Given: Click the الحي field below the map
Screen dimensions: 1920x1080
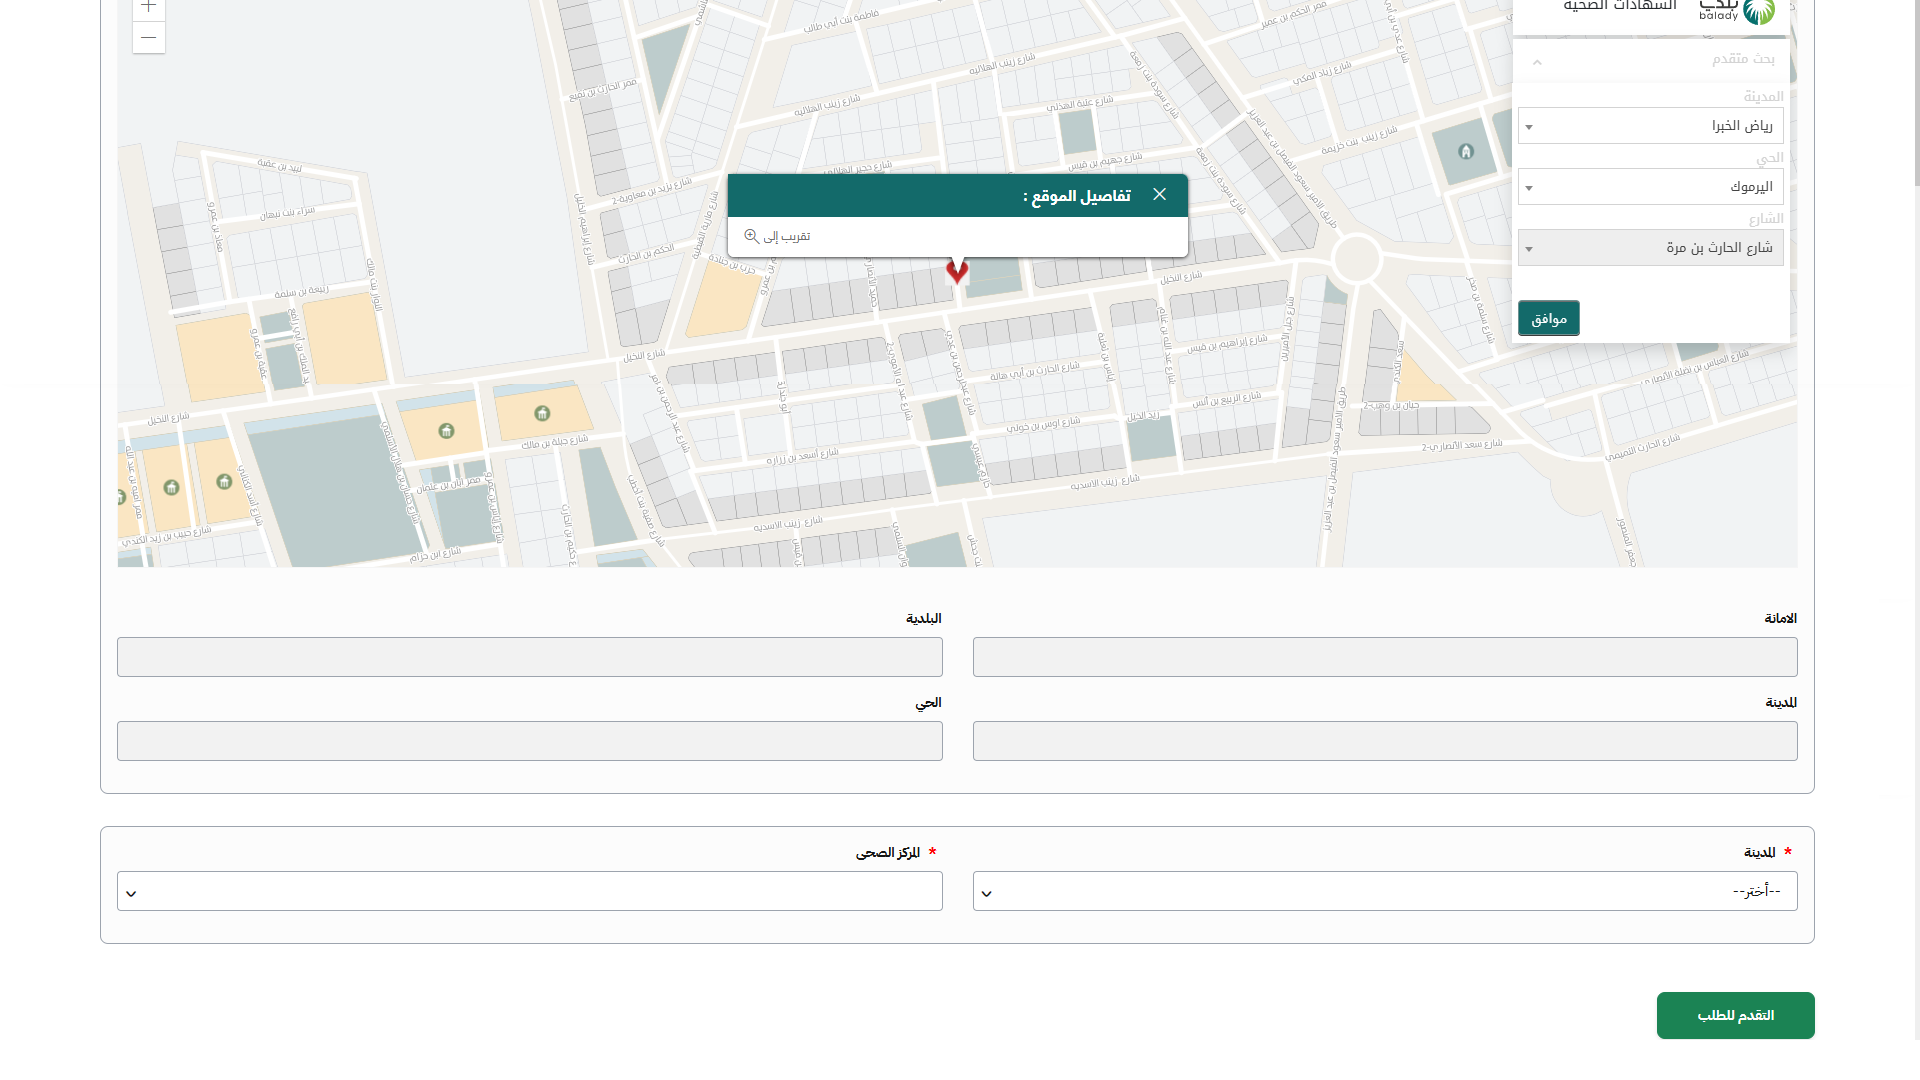Looking at the screenshot, I should (x=529, y=741).
